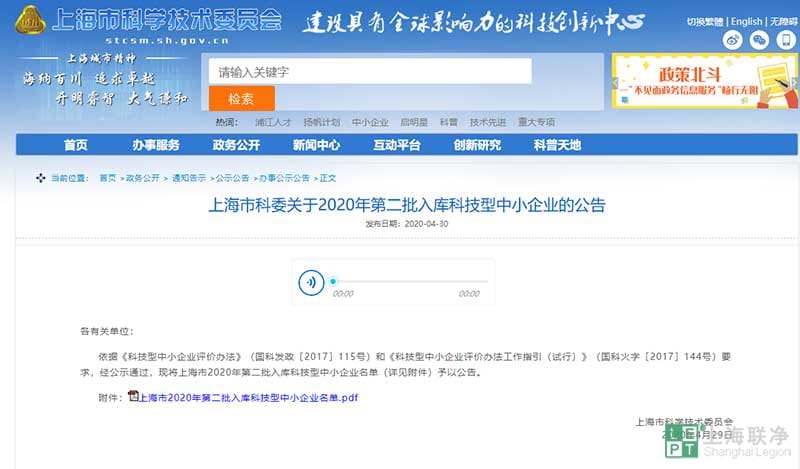
Task: Click hot keyword 浦江人才
Action: click(273, 122)
